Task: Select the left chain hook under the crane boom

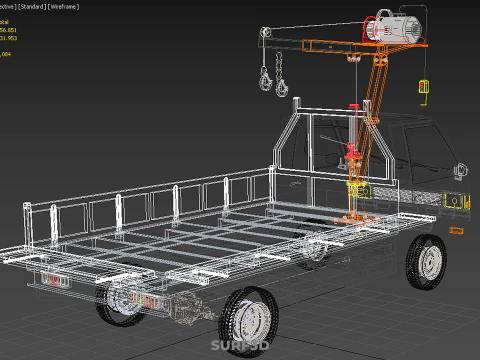Action: (265, 79)
